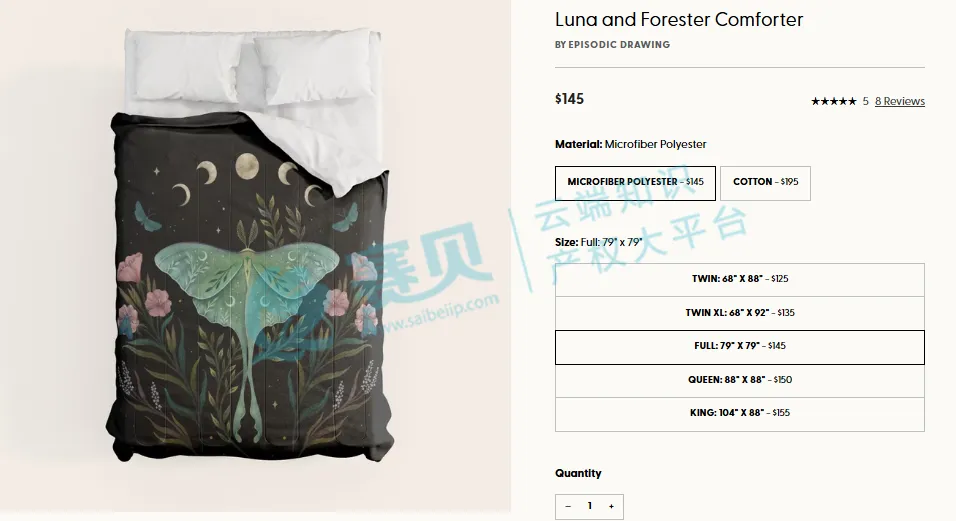Select King 104" x 88" size
The image size is (956, 521).
tap(740, 414)
